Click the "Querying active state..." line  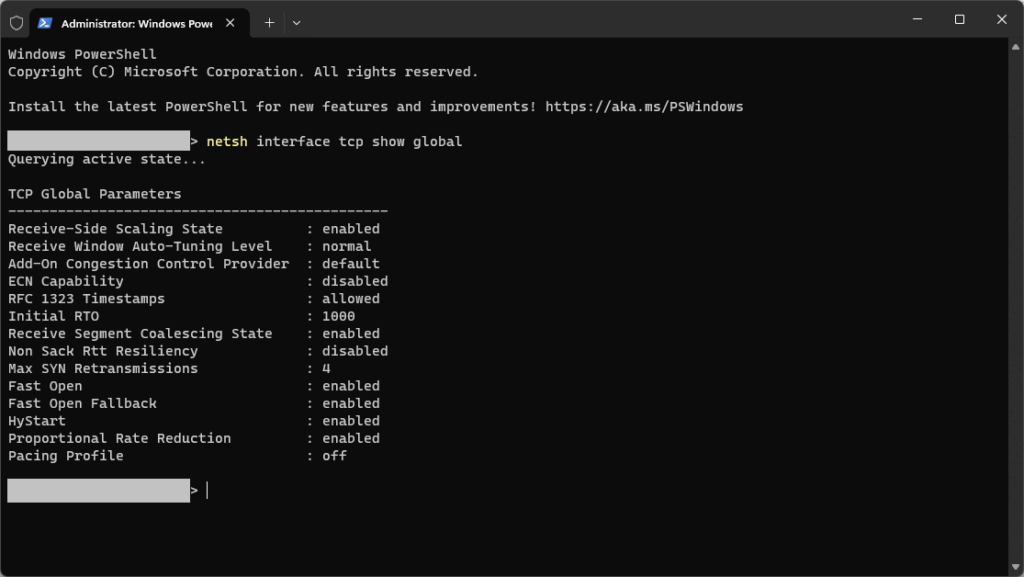coord(107,159)
